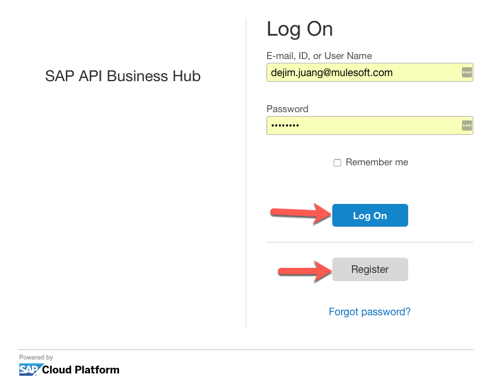Focus the E-mail, ID, or User Name field
Viewport: 499px width, 391px height.
pyautogui.click(x=370, y=72)
